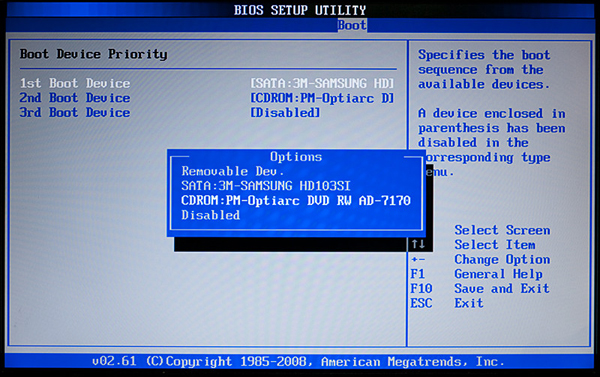Click the BIOS SETUP UTILITY title

click(300, 10)
